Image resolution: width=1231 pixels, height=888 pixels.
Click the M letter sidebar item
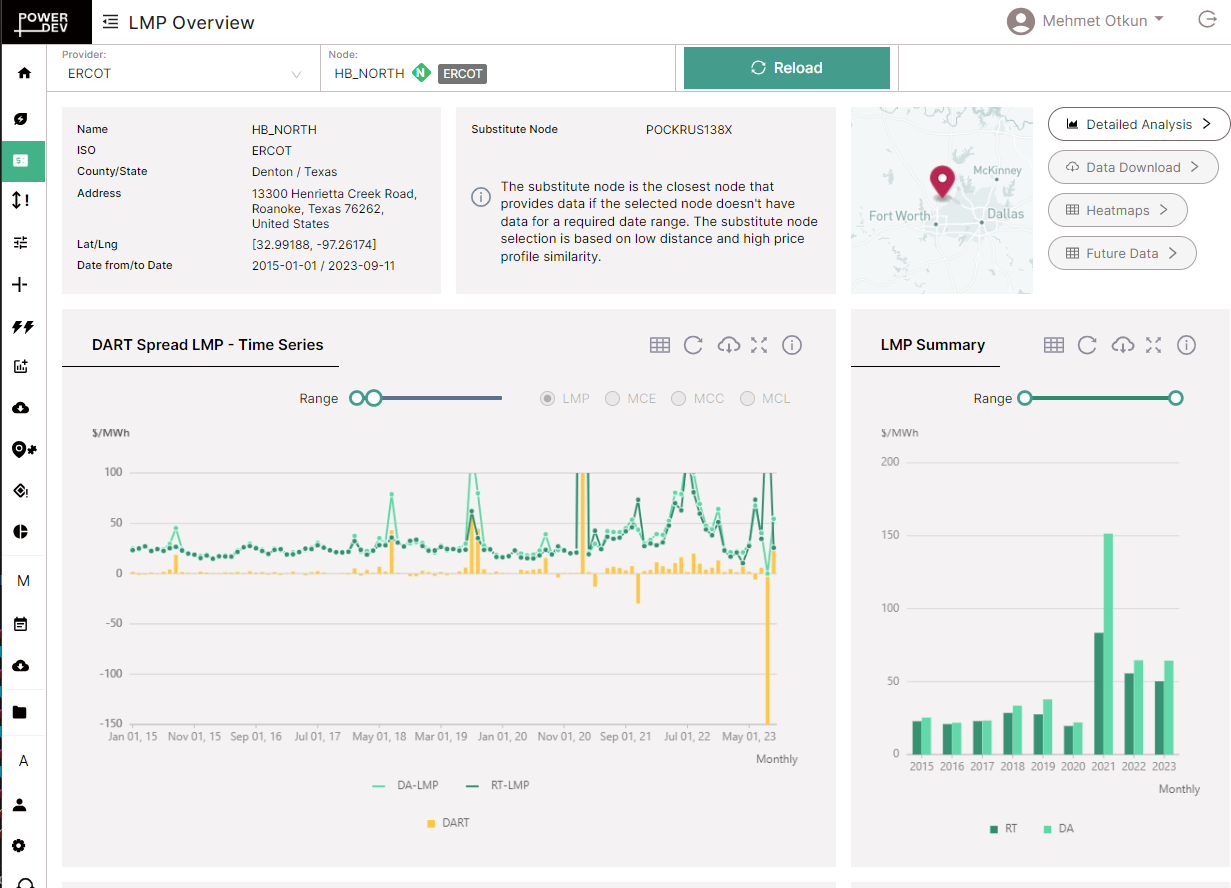tap(23, 581)
